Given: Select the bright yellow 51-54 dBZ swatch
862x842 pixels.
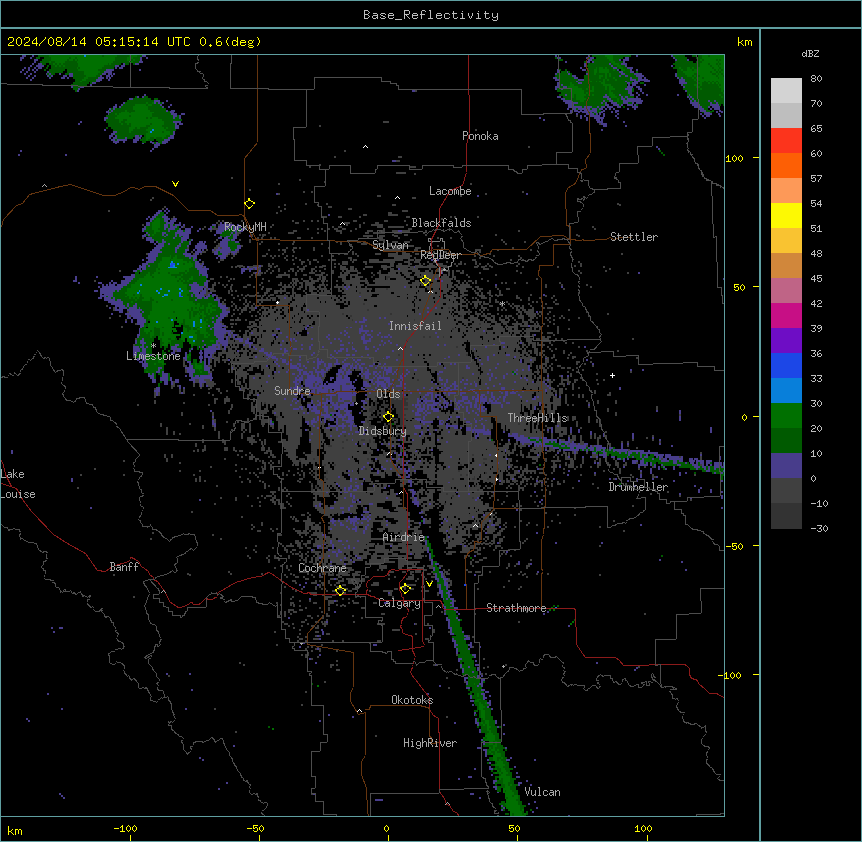Looking at the screenshot, I should 786,215.
